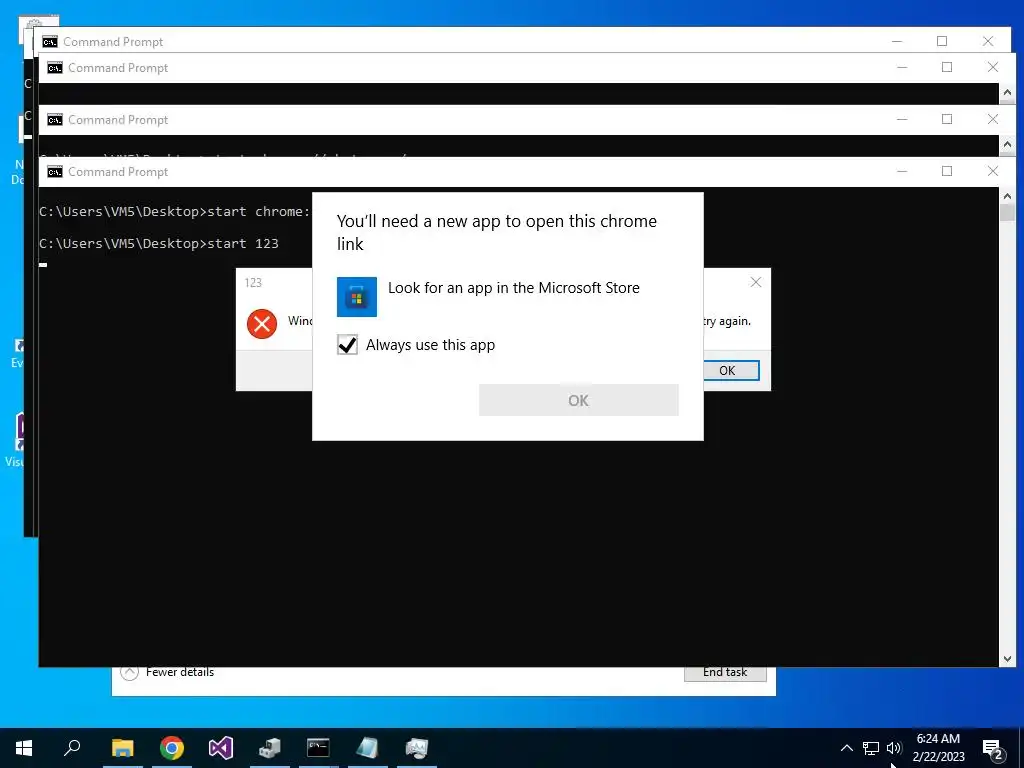Screen dimensions: 1024x768
Task: Click OK in the 123 error dialog
Action: 731,370
